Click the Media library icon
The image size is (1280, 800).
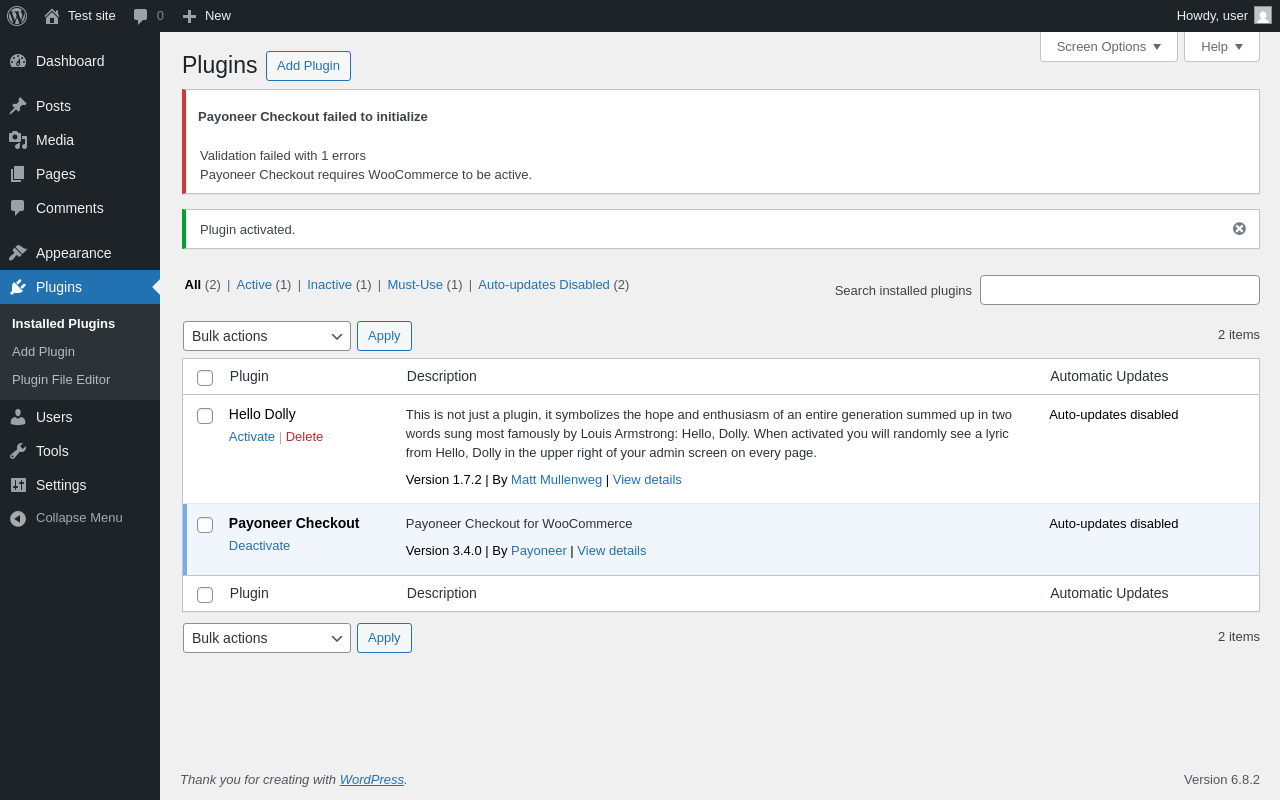pos(18,140)
